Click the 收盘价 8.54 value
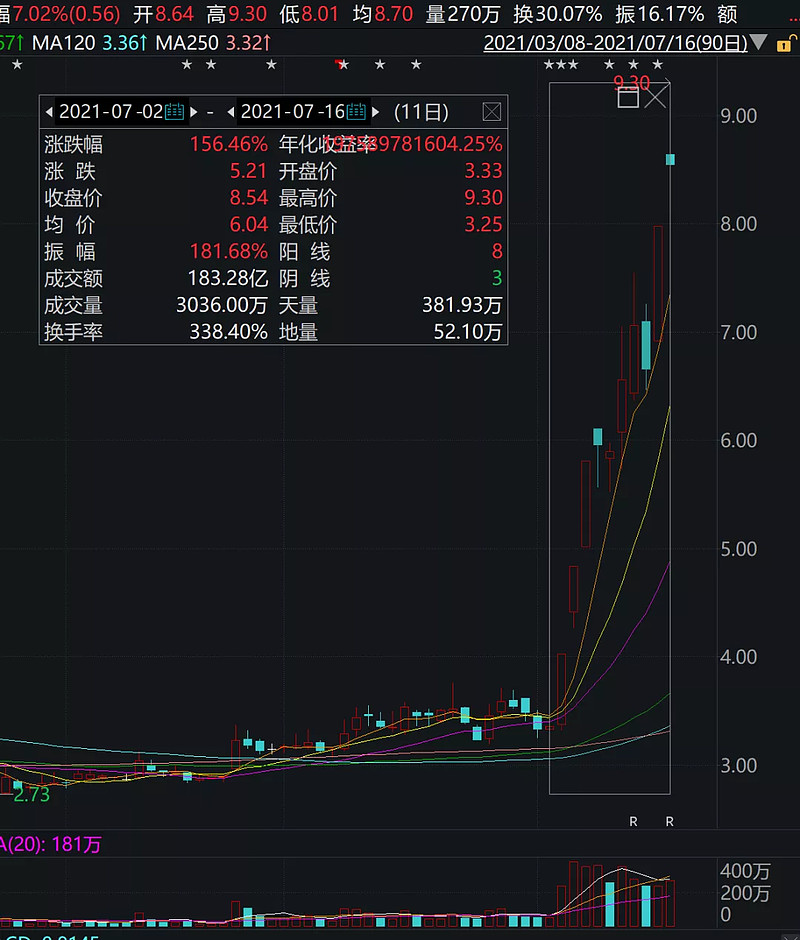The height and width of the screenshot is (940, 800). pyautogui.click(x=248, y=198)
